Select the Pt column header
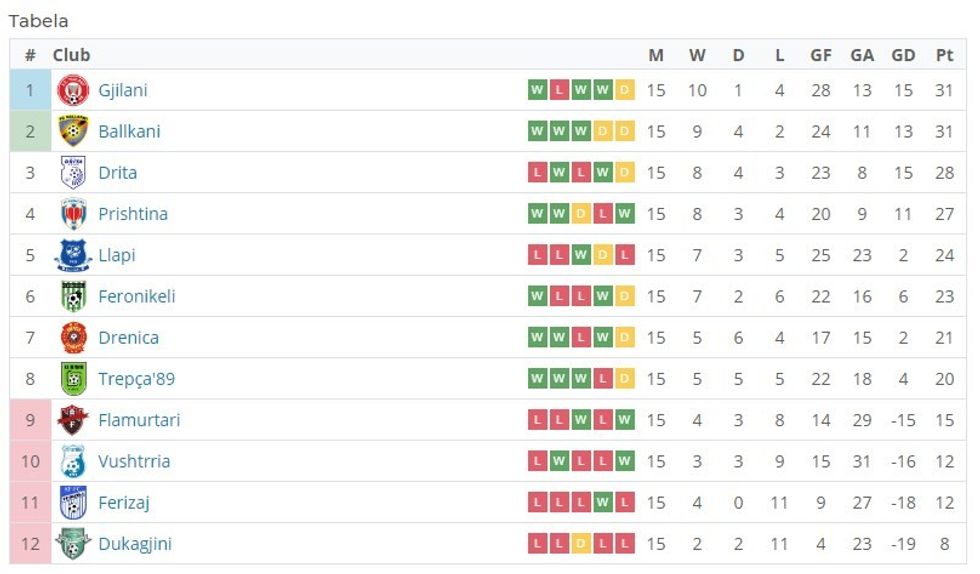 click(x=944, y=55)
